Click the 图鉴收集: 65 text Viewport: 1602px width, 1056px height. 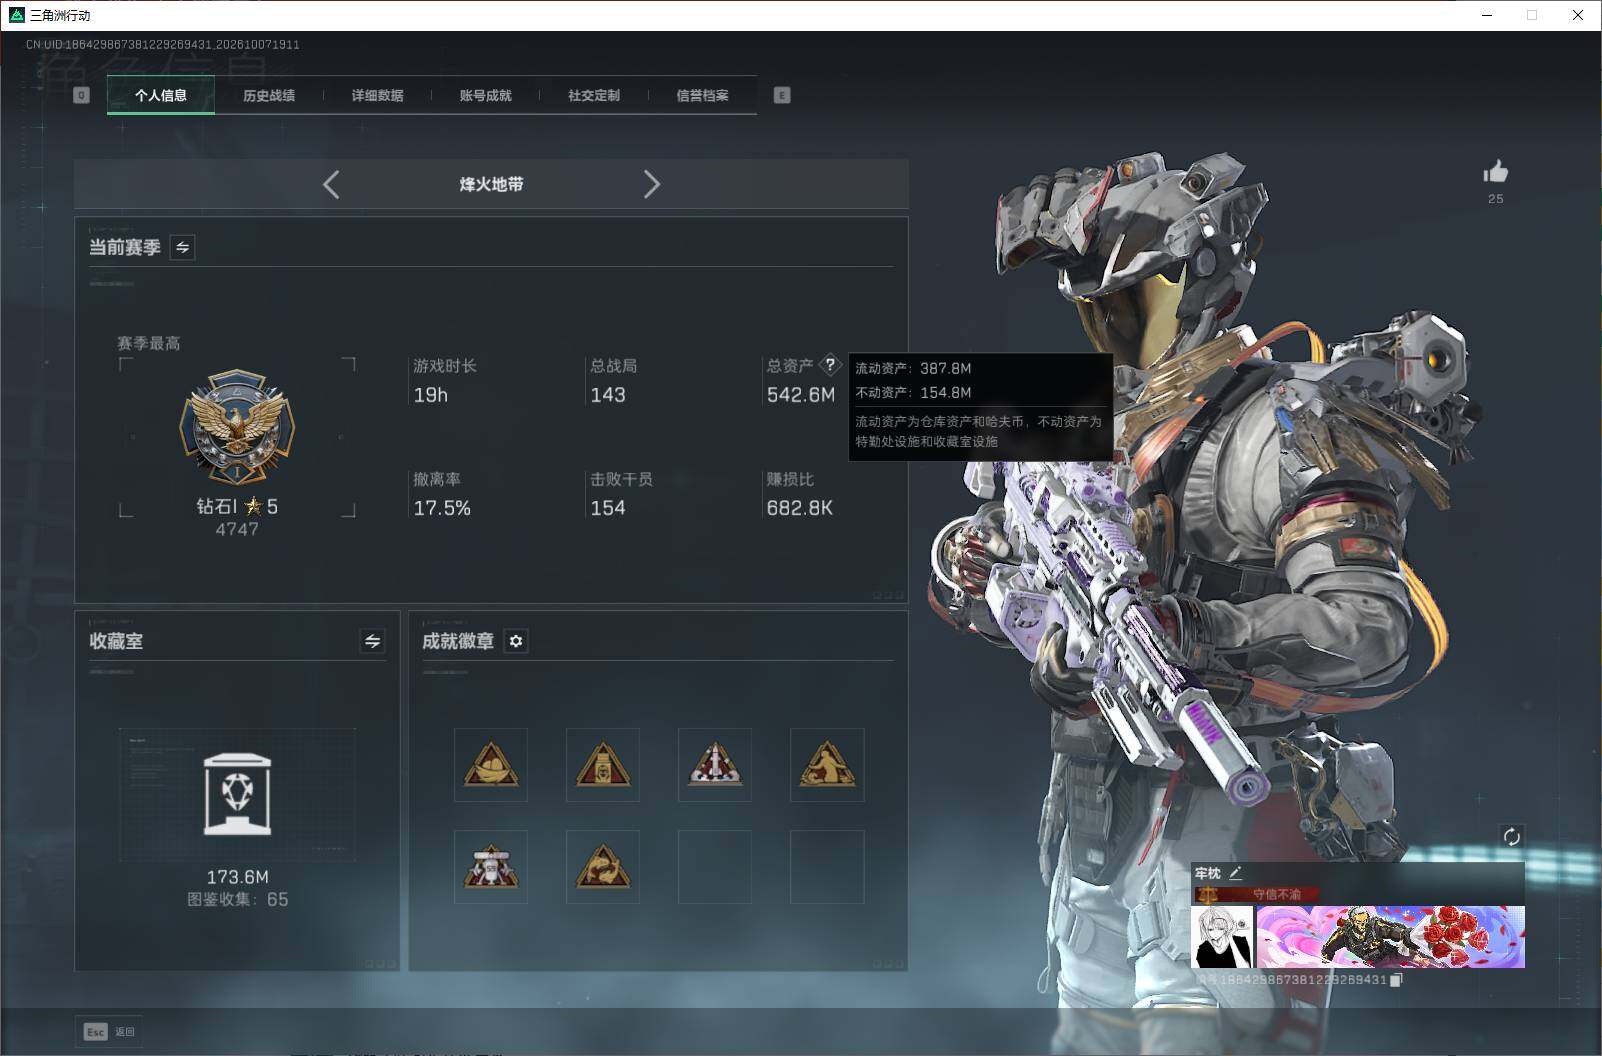click(x=238, y=900)
